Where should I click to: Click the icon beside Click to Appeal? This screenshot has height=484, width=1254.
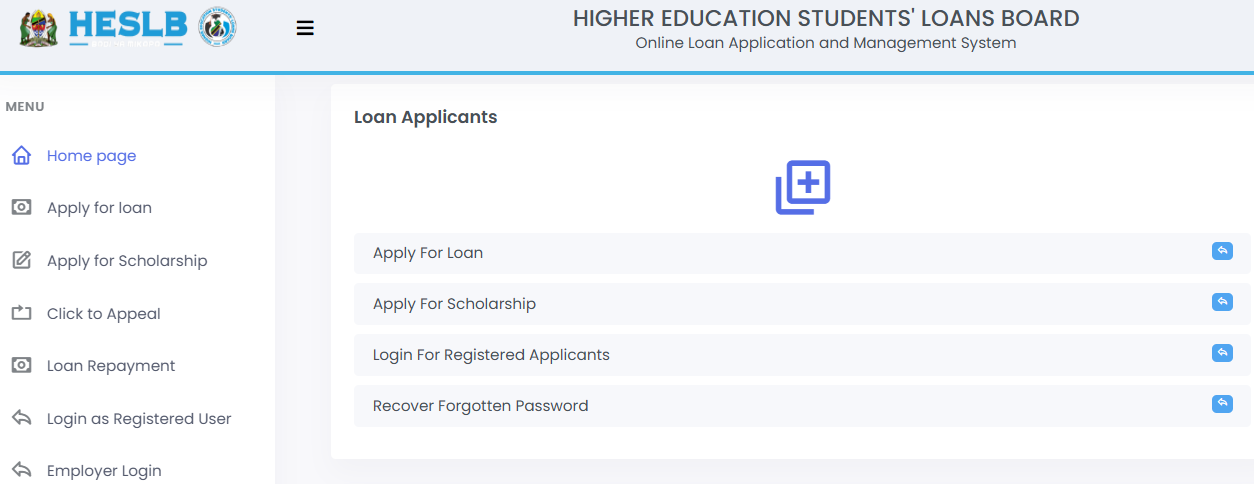(x=21, y=313)
